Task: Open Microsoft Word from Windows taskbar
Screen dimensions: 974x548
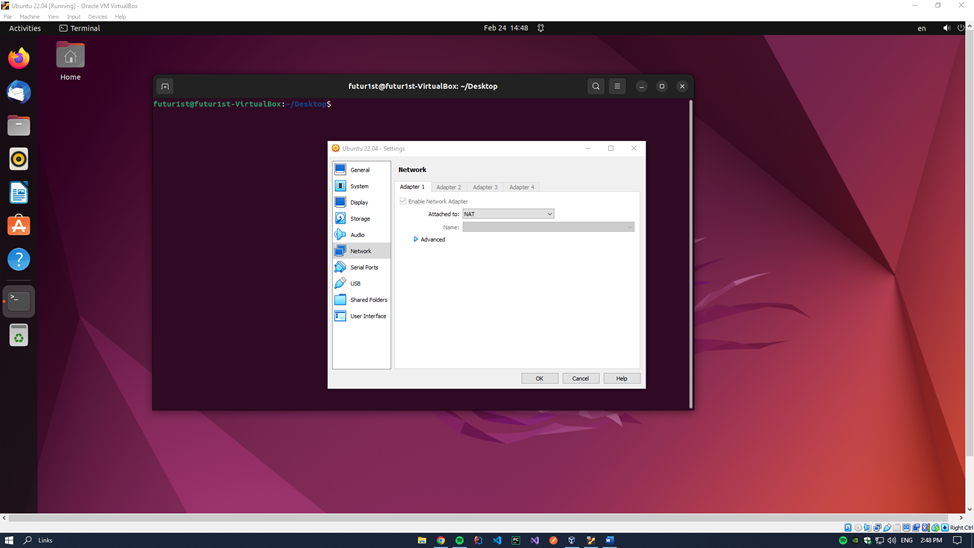Action: tap(609, 541)
